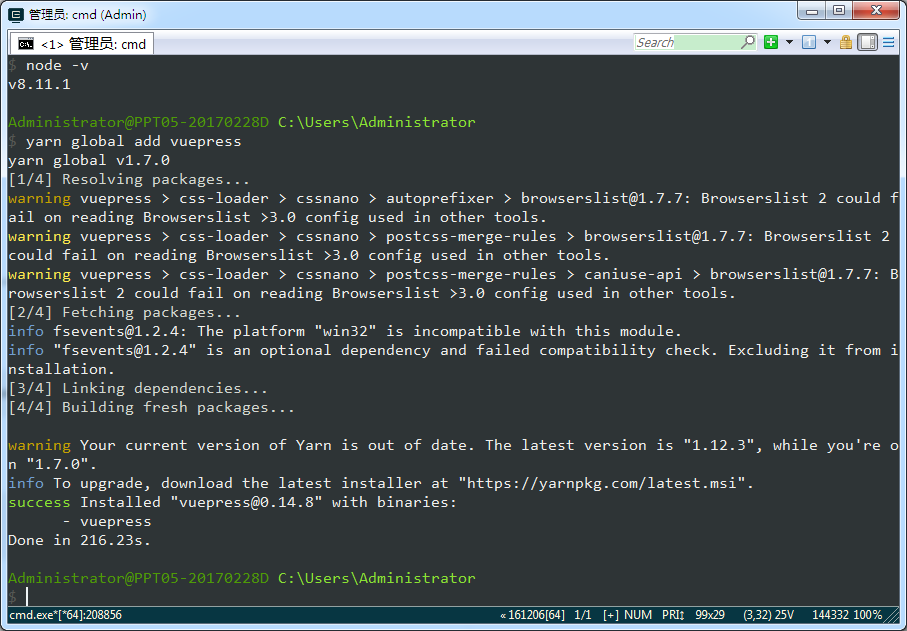The height and width of the screenshot is (631, 907).
Task: Maximize the cmd (Admin) window
Action: click(839, 10)
